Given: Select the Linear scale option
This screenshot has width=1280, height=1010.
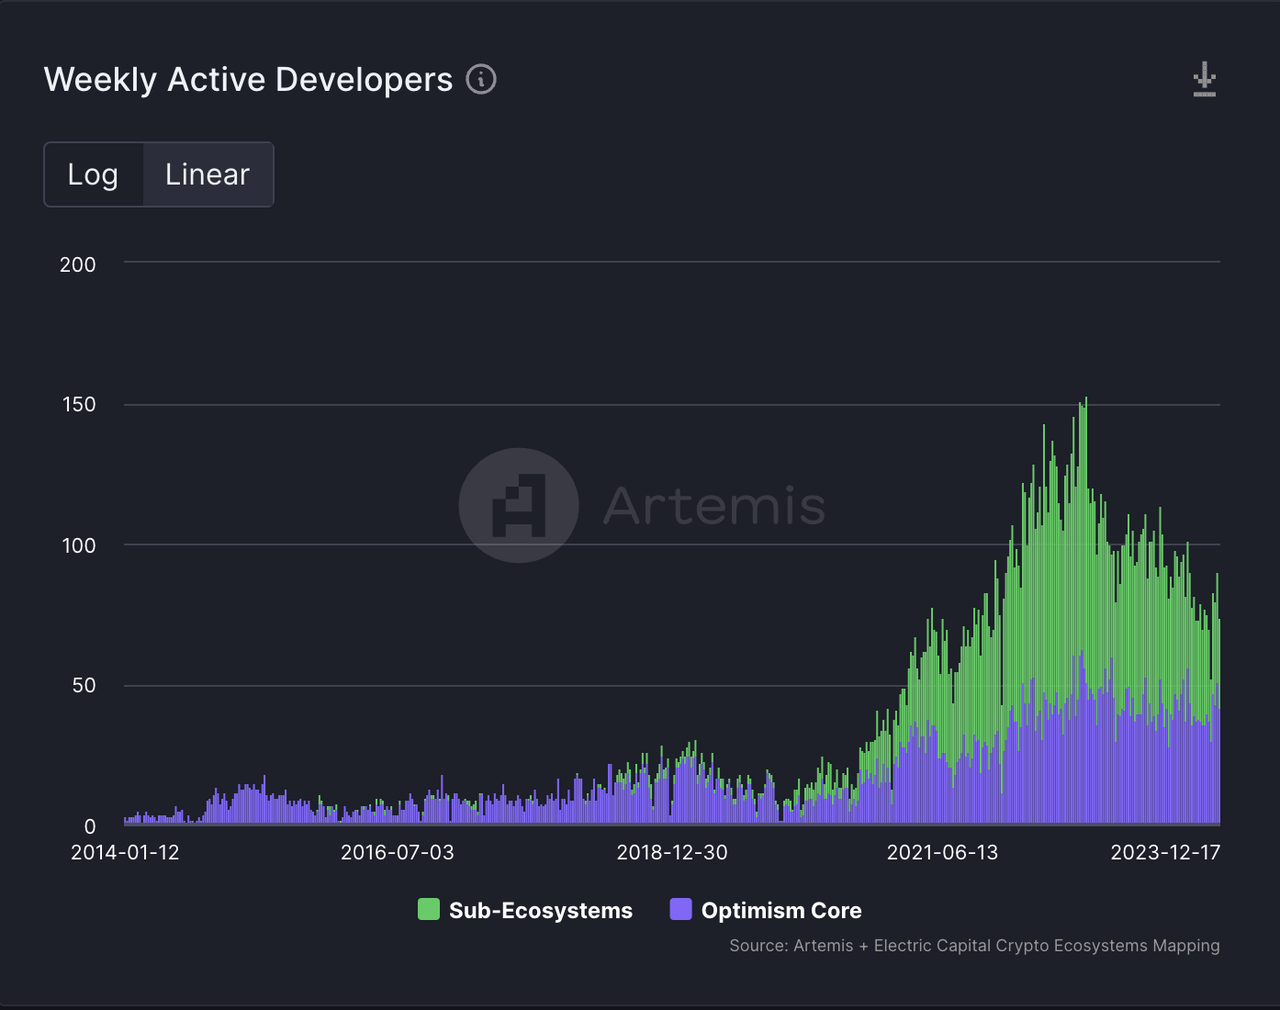Looking at the screenshot, I should coord(207,175).
